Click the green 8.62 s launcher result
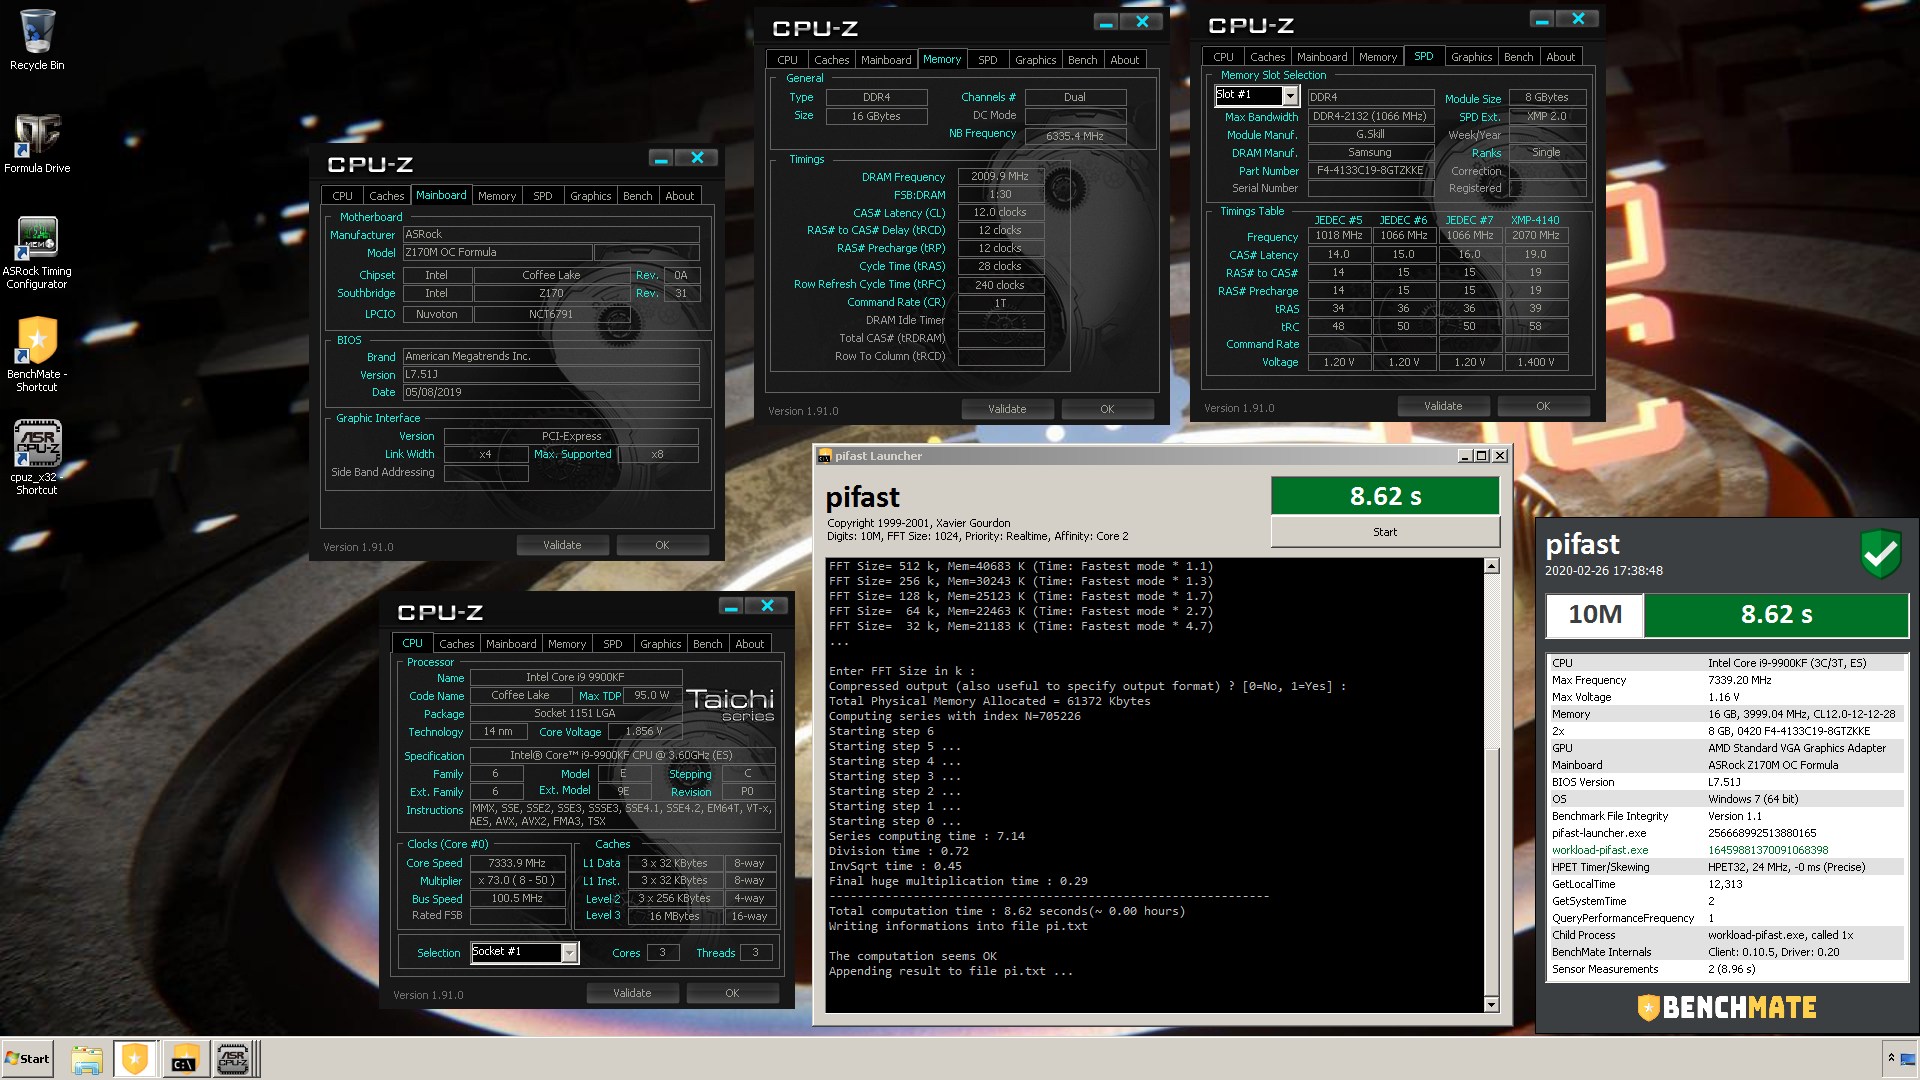The image size is (1920, 1080). point(1385,496)
